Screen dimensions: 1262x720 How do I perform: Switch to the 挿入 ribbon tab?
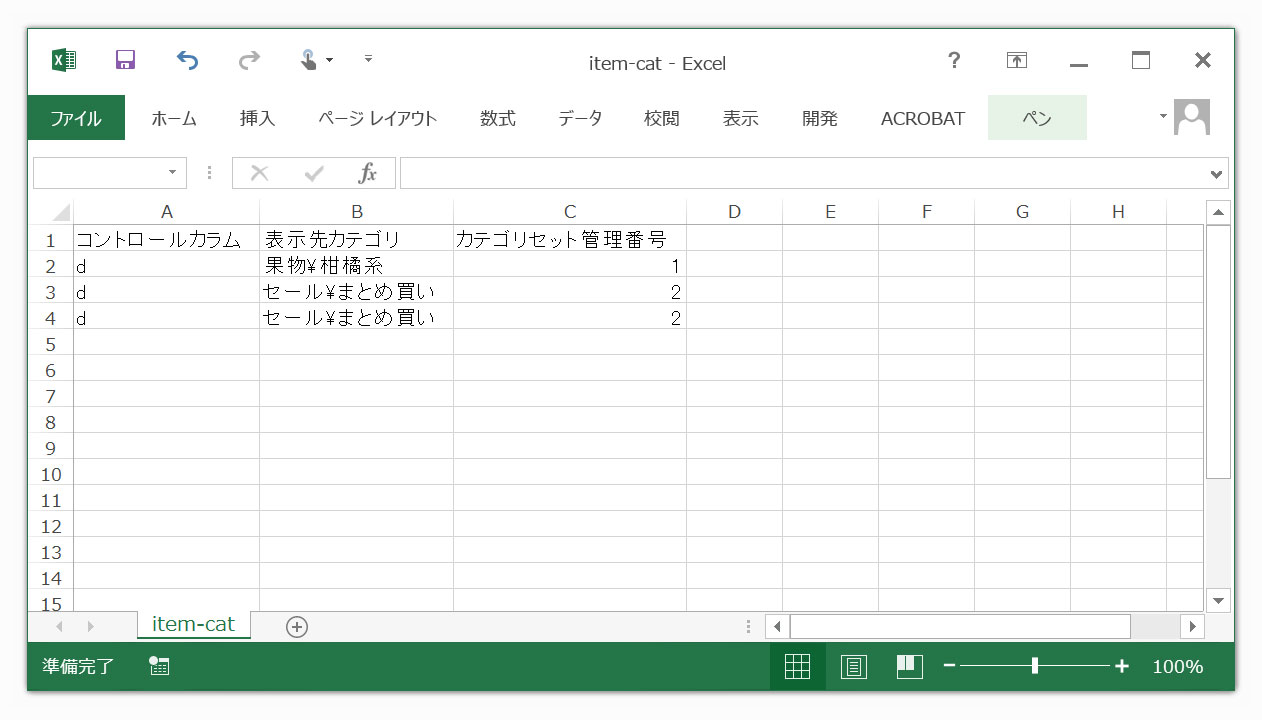(257, 118)
